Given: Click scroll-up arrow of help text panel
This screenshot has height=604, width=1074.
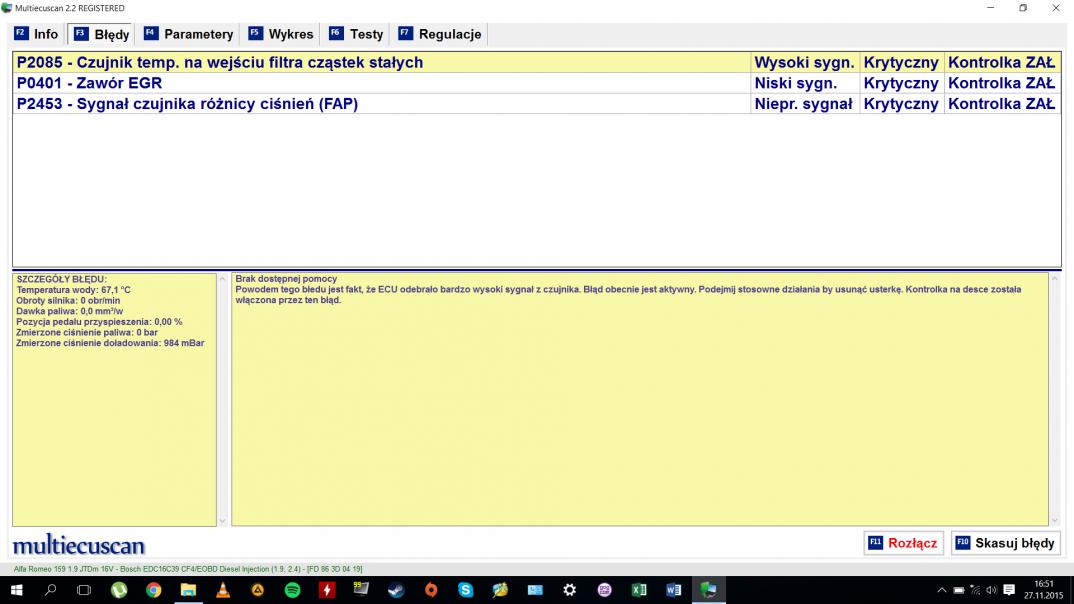Looking at the screenshot, I should coord(1055,279).
